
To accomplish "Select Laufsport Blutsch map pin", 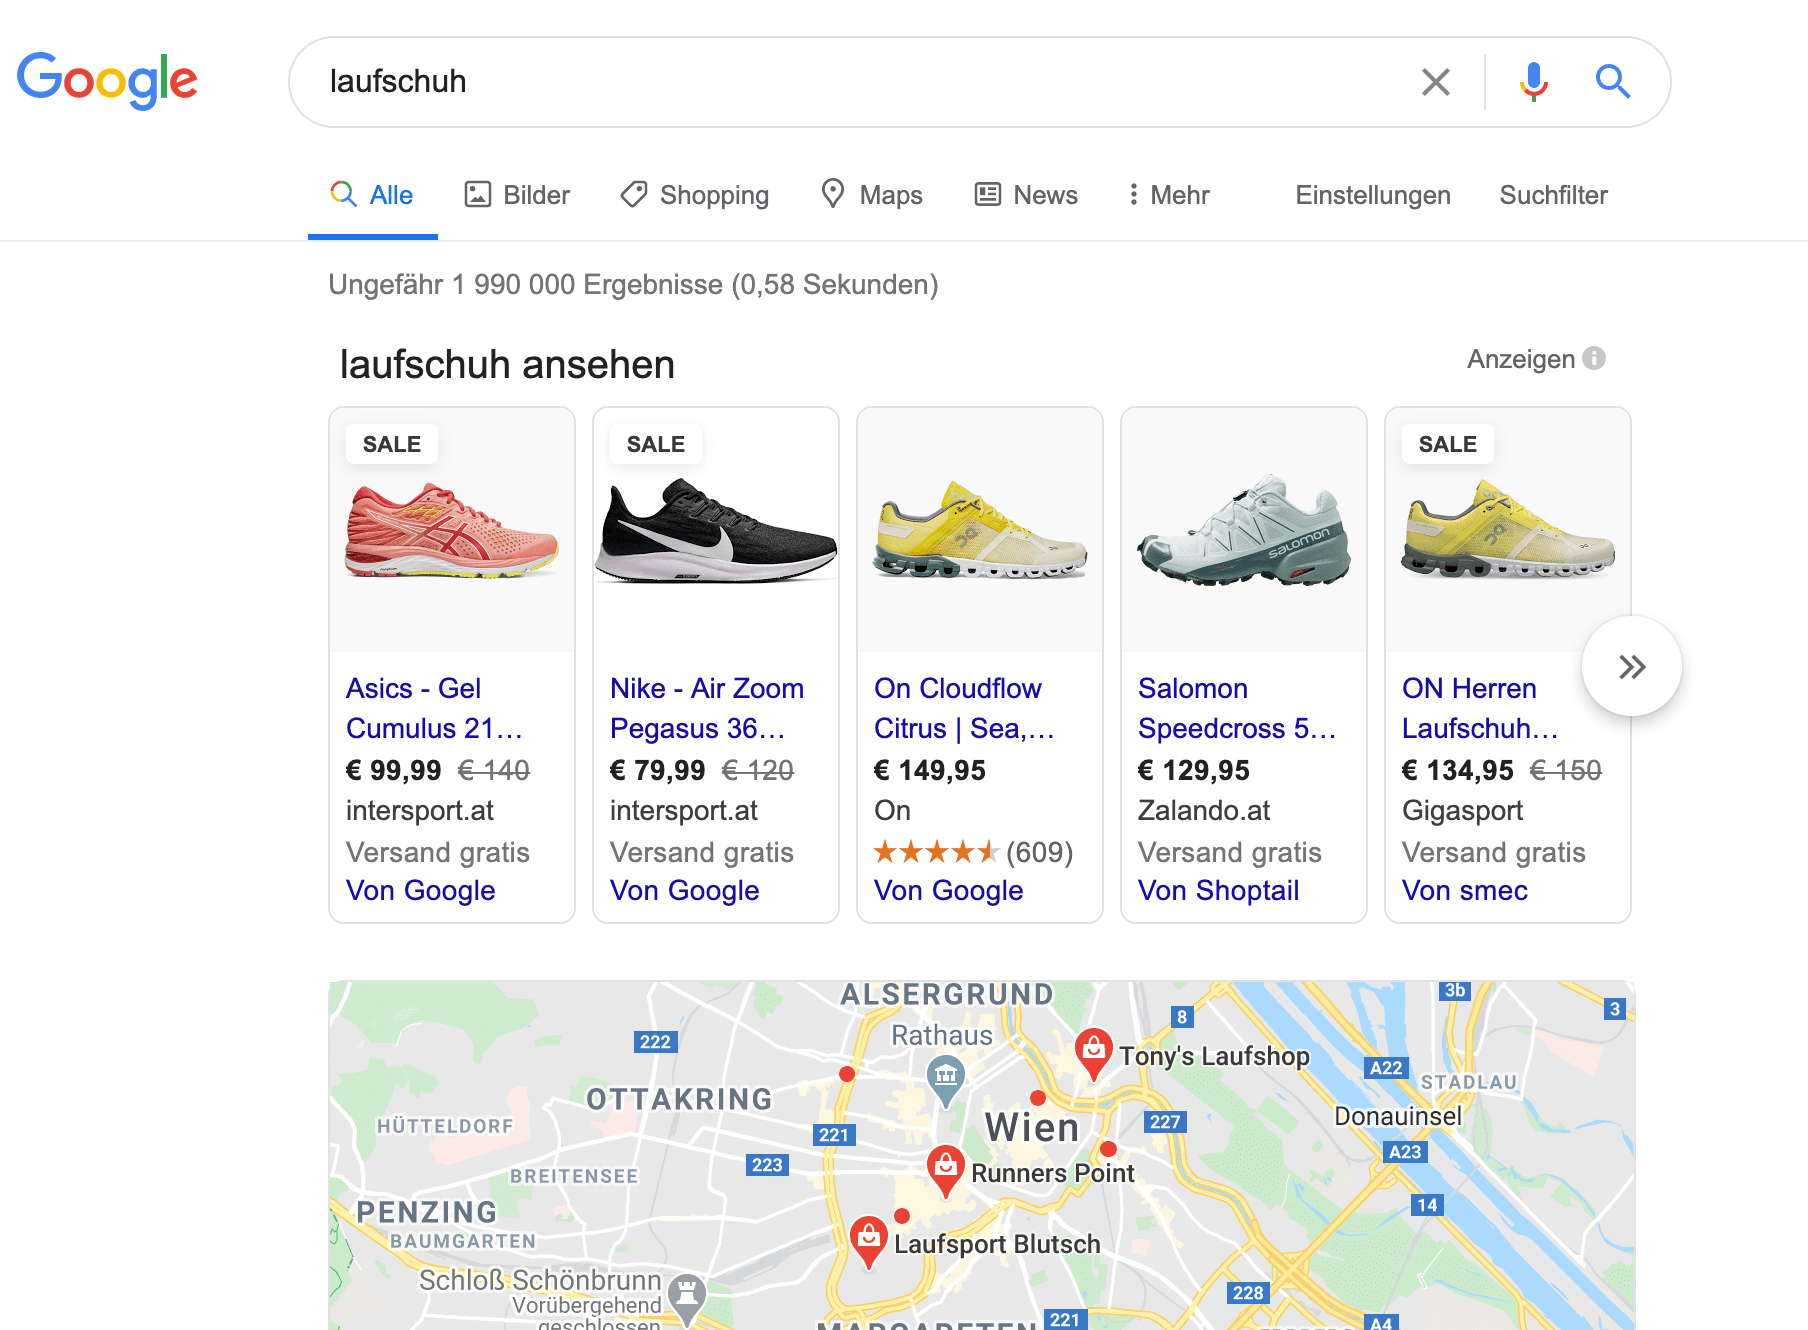I will click(869, 1242).
